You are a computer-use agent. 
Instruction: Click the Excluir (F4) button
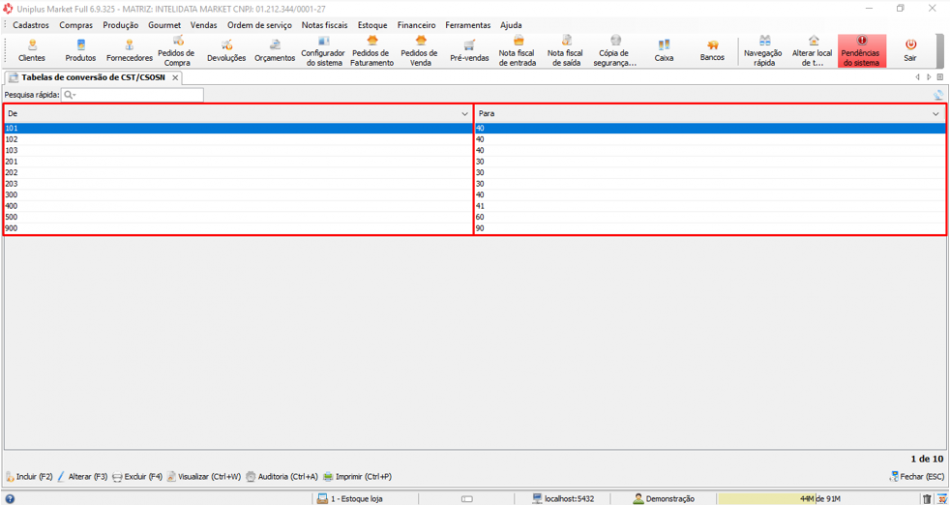click(138, 477)
